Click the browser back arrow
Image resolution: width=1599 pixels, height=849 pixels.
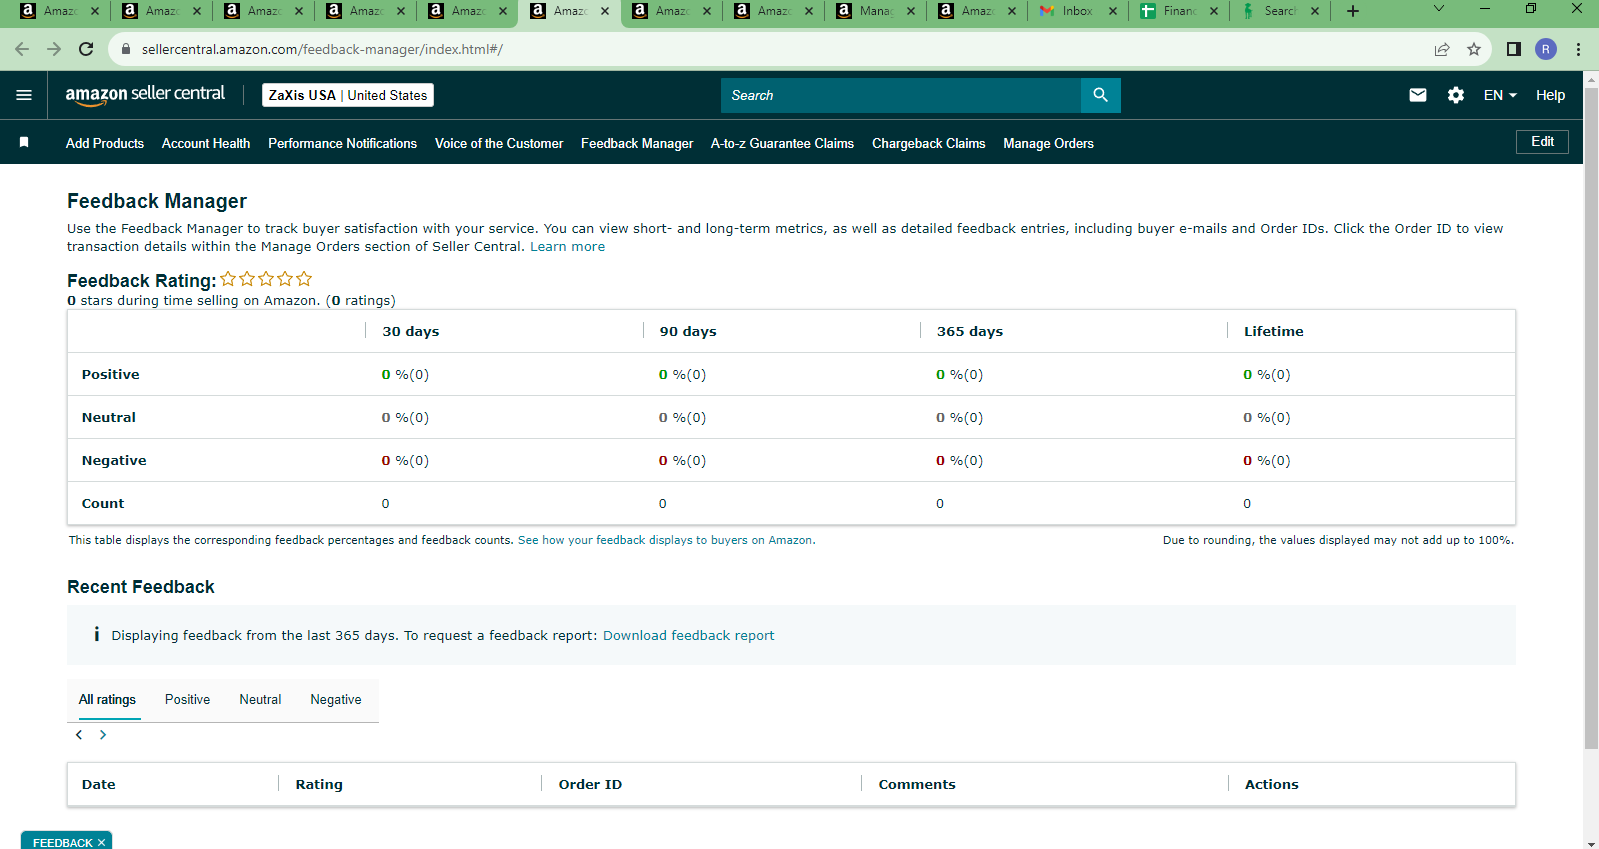click(x=22, y=49)
